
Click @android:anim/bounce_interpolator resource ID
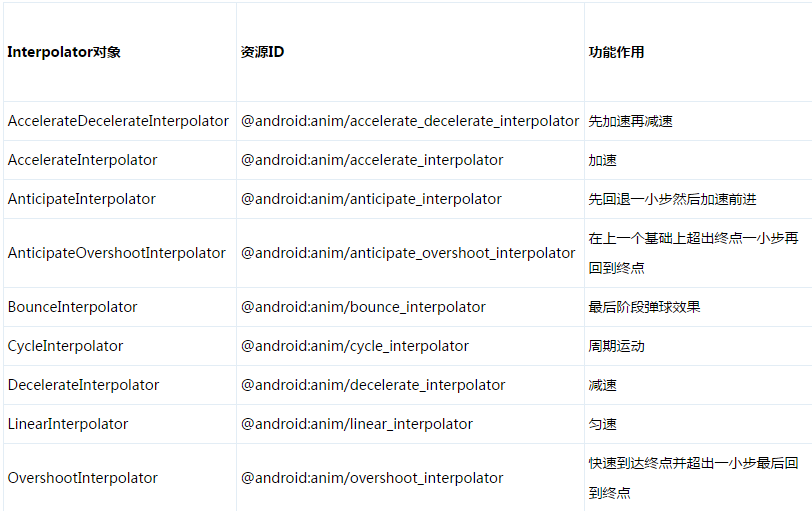[x=363, y=307]
